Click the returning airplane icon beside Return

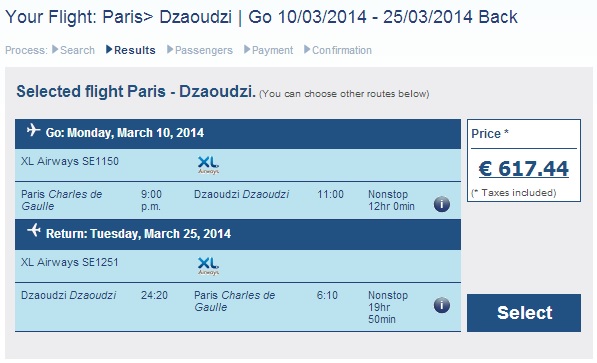pyautogui.click(x=34, y=230)
